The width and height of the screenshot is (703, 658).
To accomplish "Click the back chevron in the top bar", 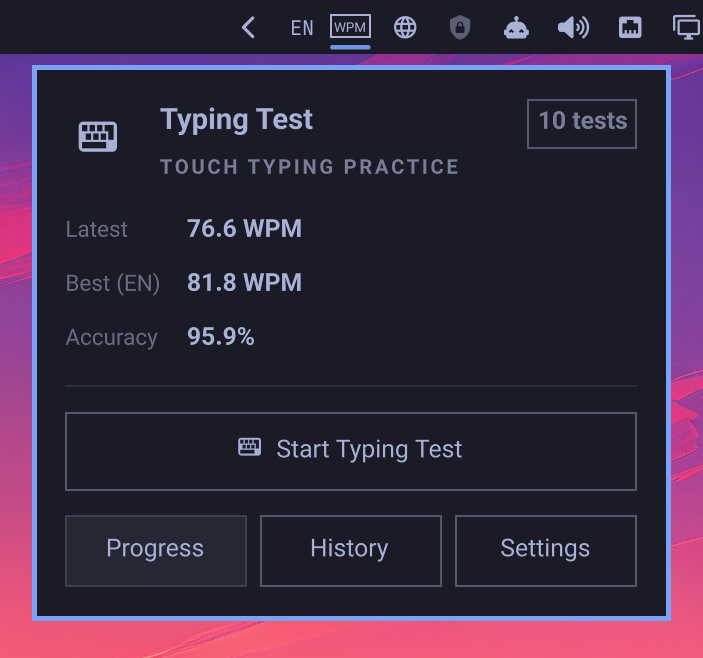I will pos(248,28).
